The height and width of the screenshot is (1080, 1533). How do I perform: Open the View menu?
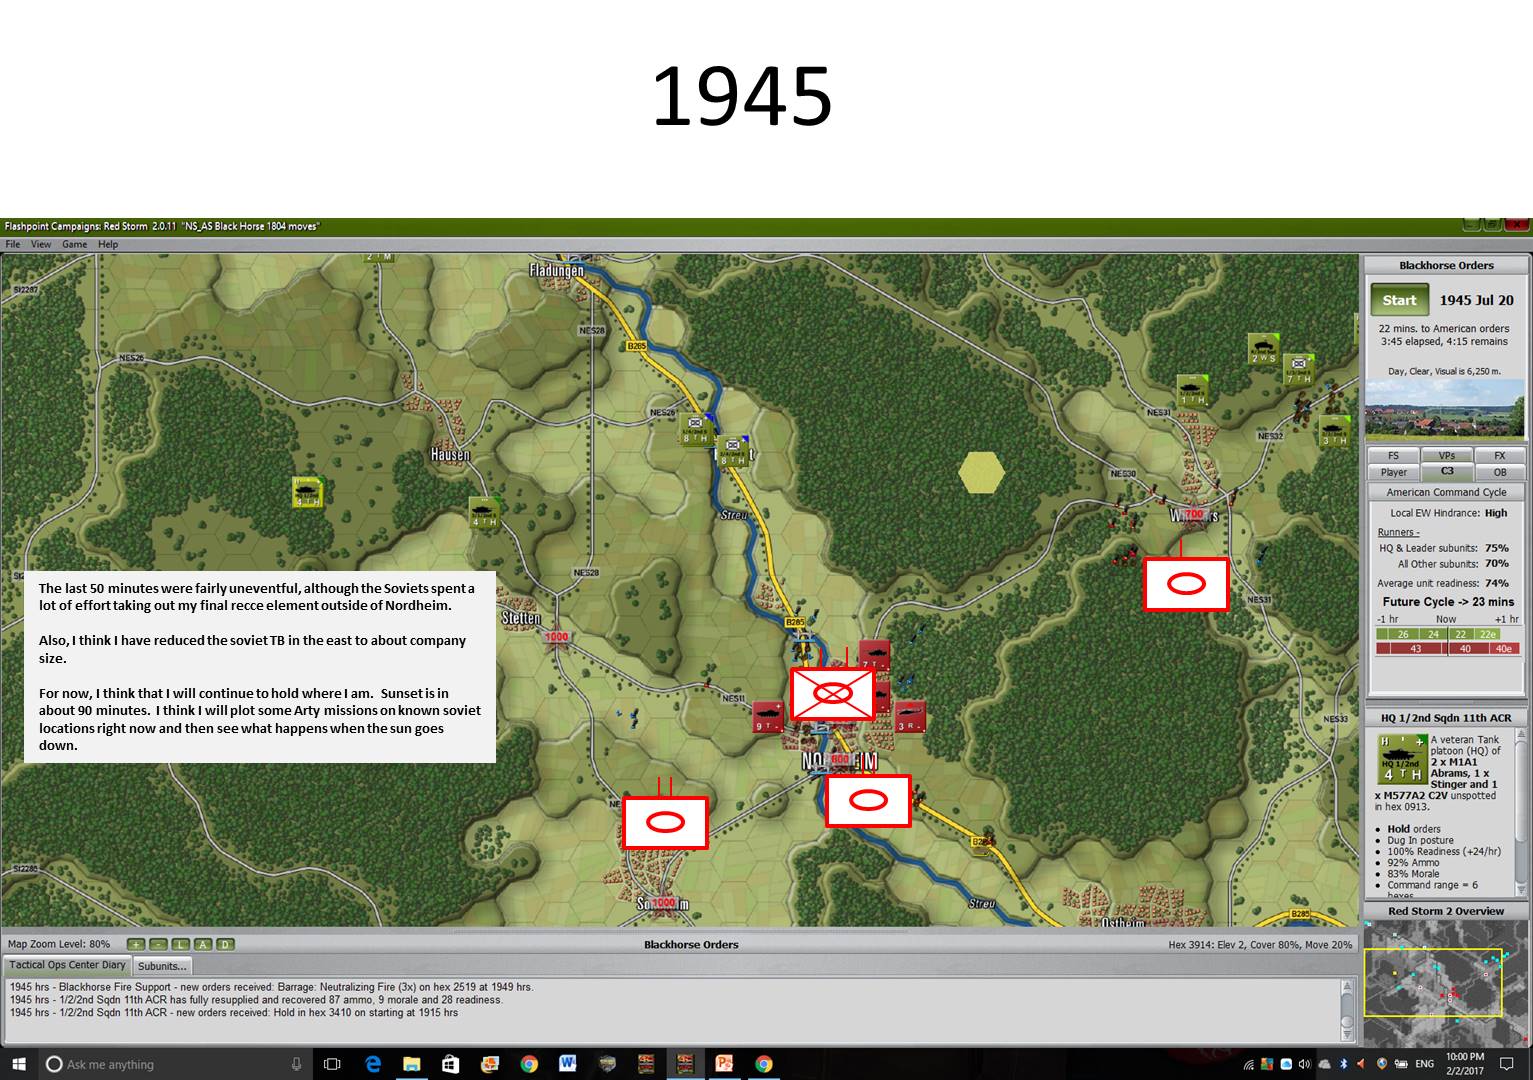(x=41, y=244)
